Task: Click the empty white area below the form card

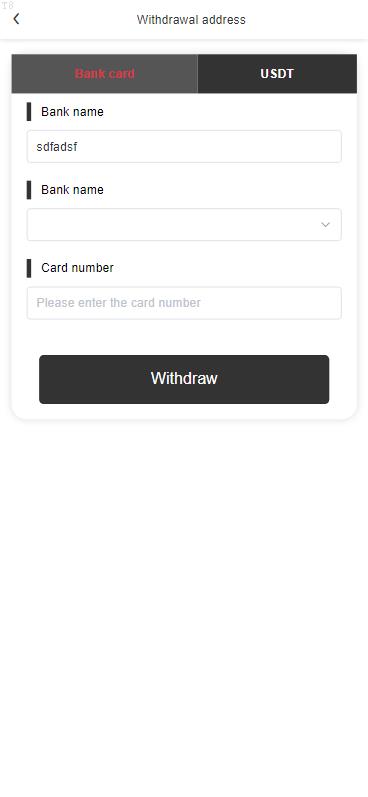Action: pos(184,605)
